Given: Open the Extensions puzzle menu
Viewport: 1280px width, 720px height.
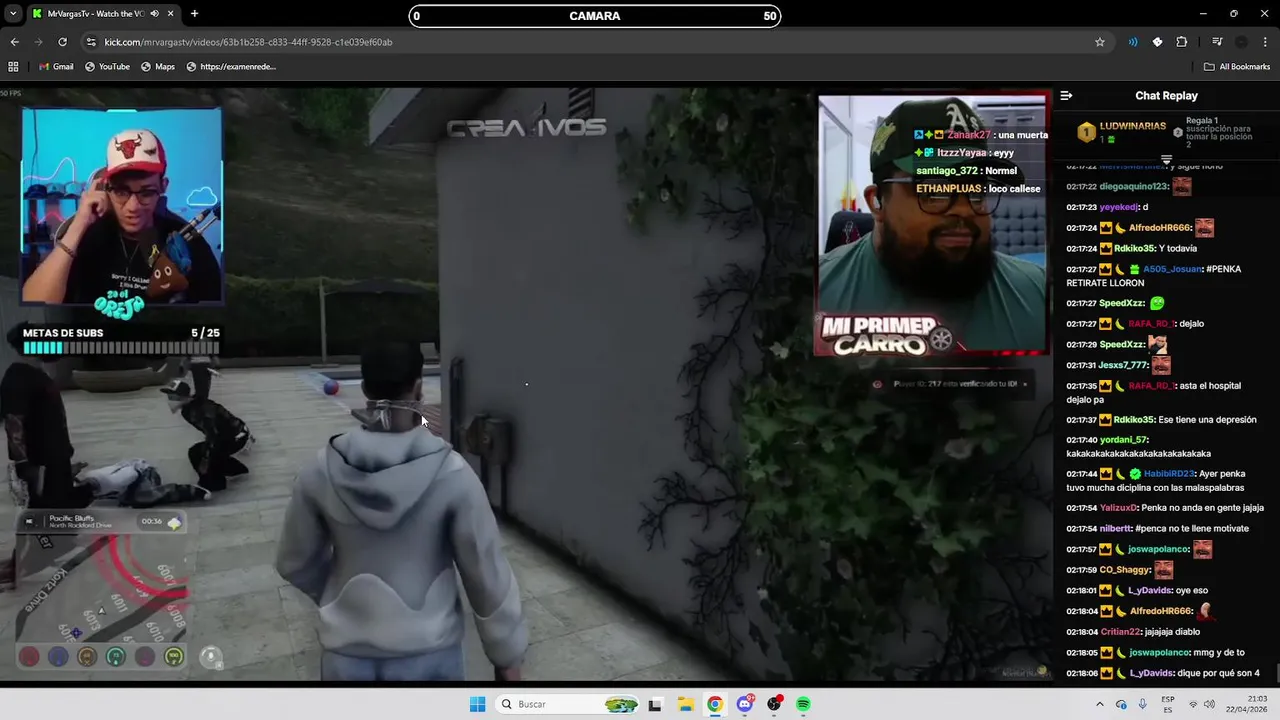Looking at the screenshot, I should coord(1182,42).
